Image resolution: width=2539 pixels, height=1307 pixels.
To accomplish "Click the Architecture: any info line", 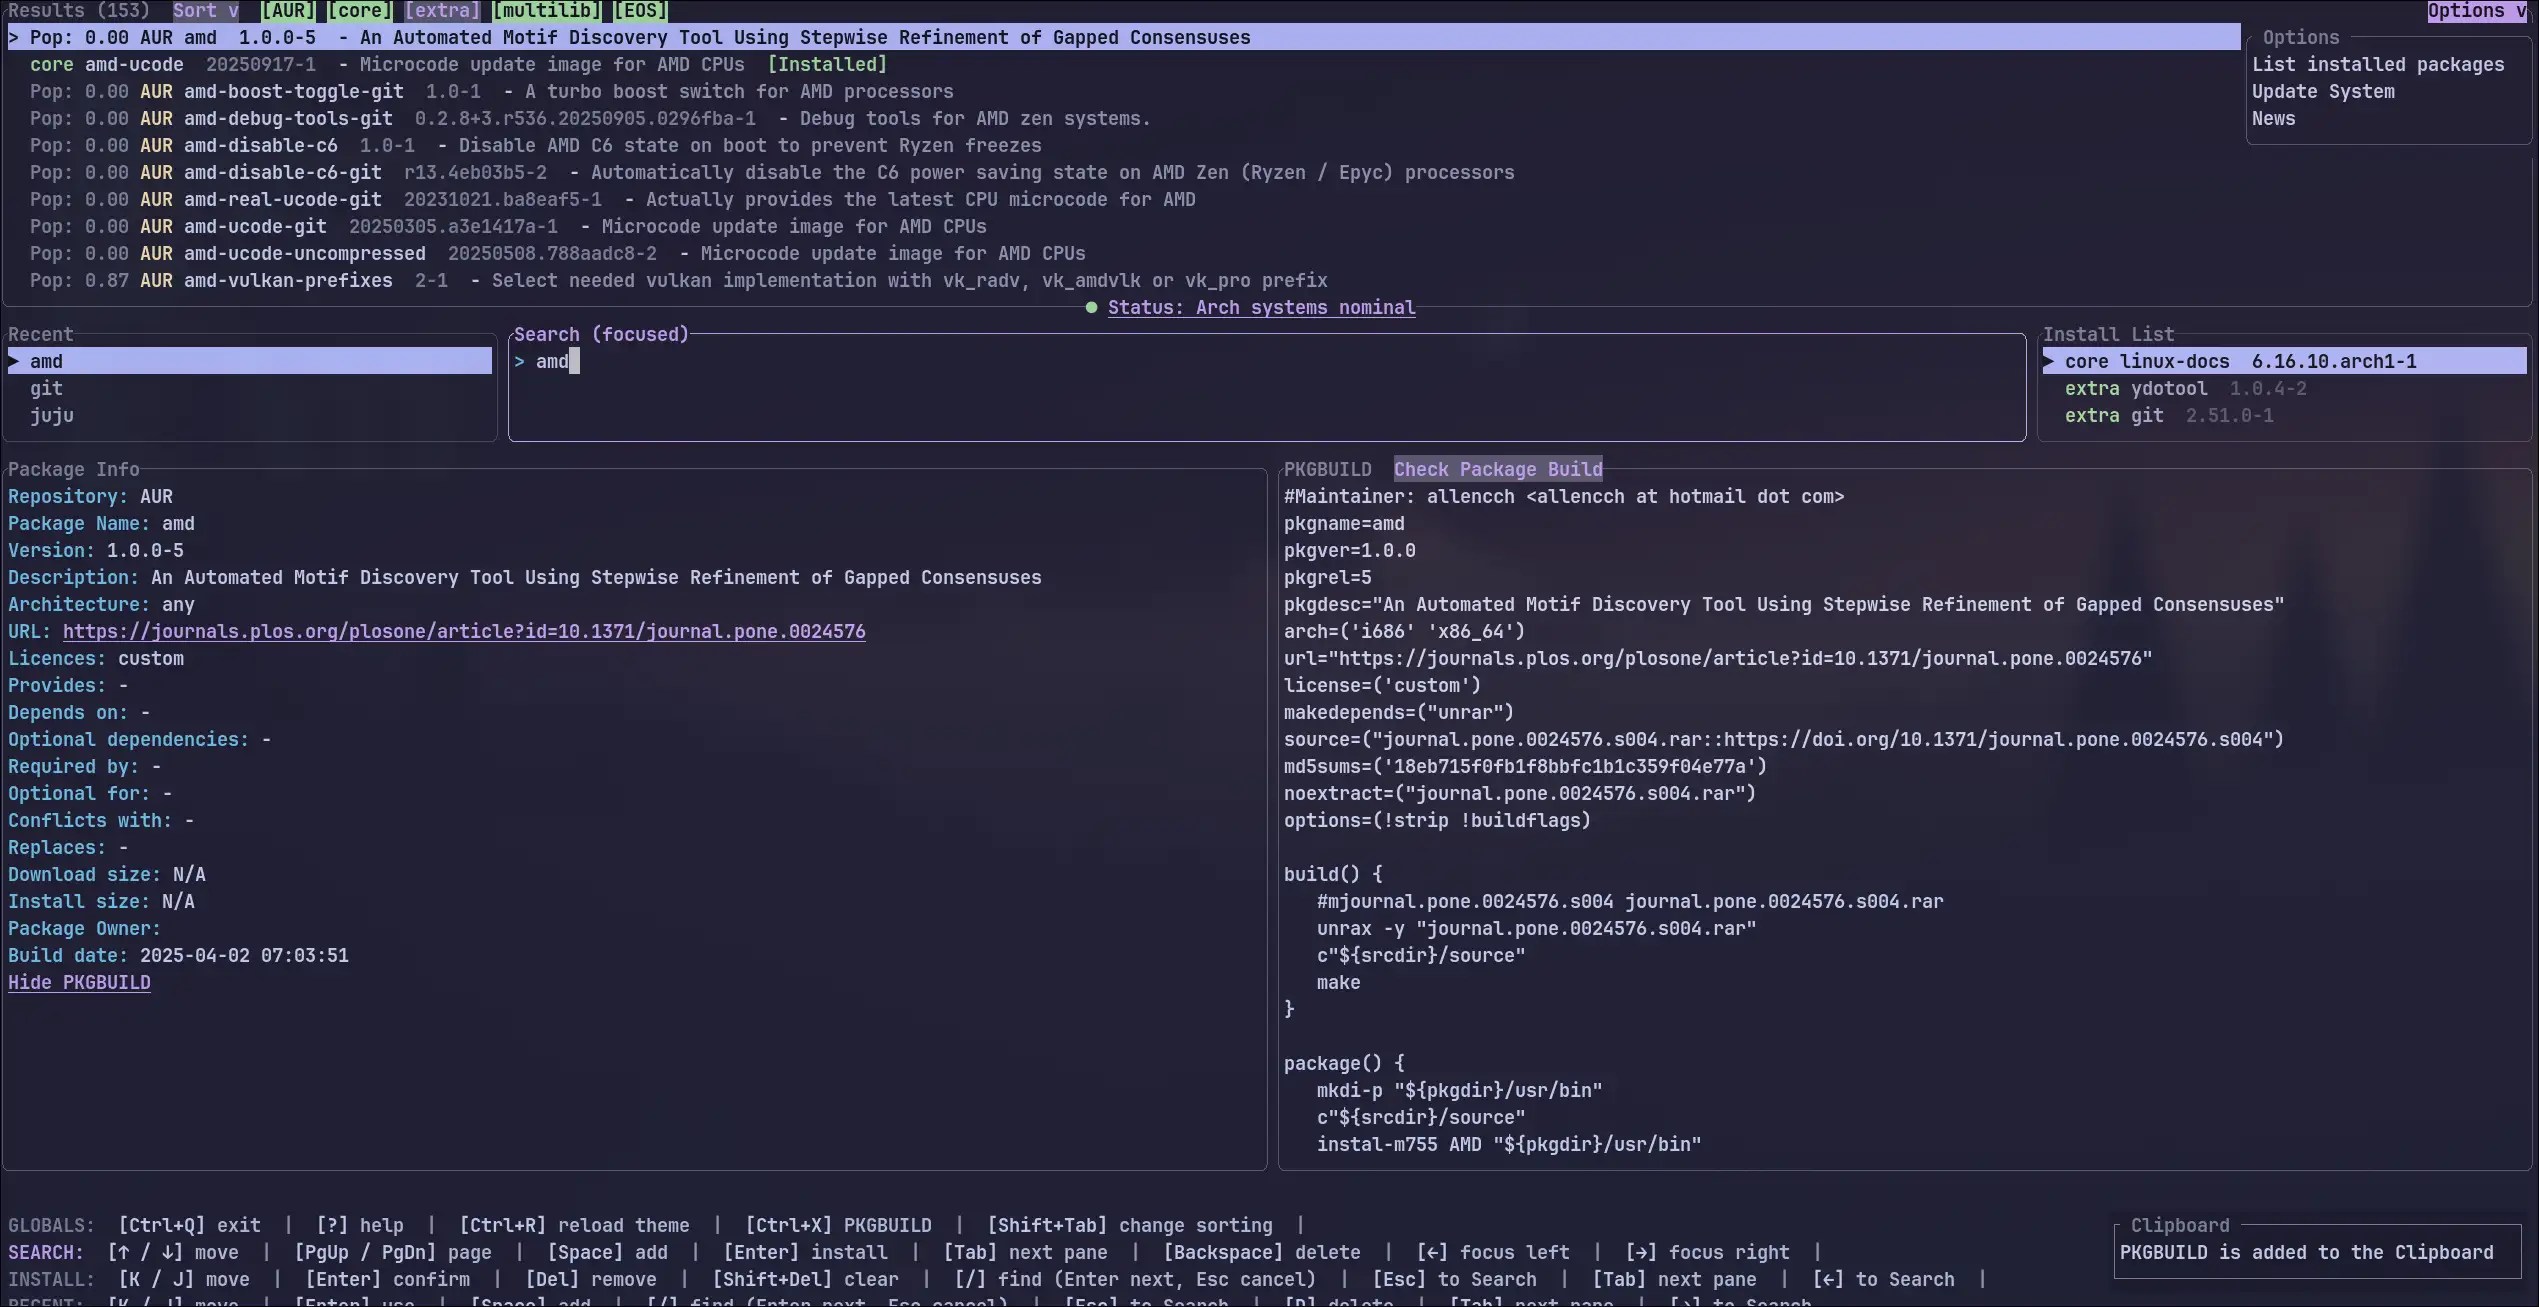I will point(101,605).
